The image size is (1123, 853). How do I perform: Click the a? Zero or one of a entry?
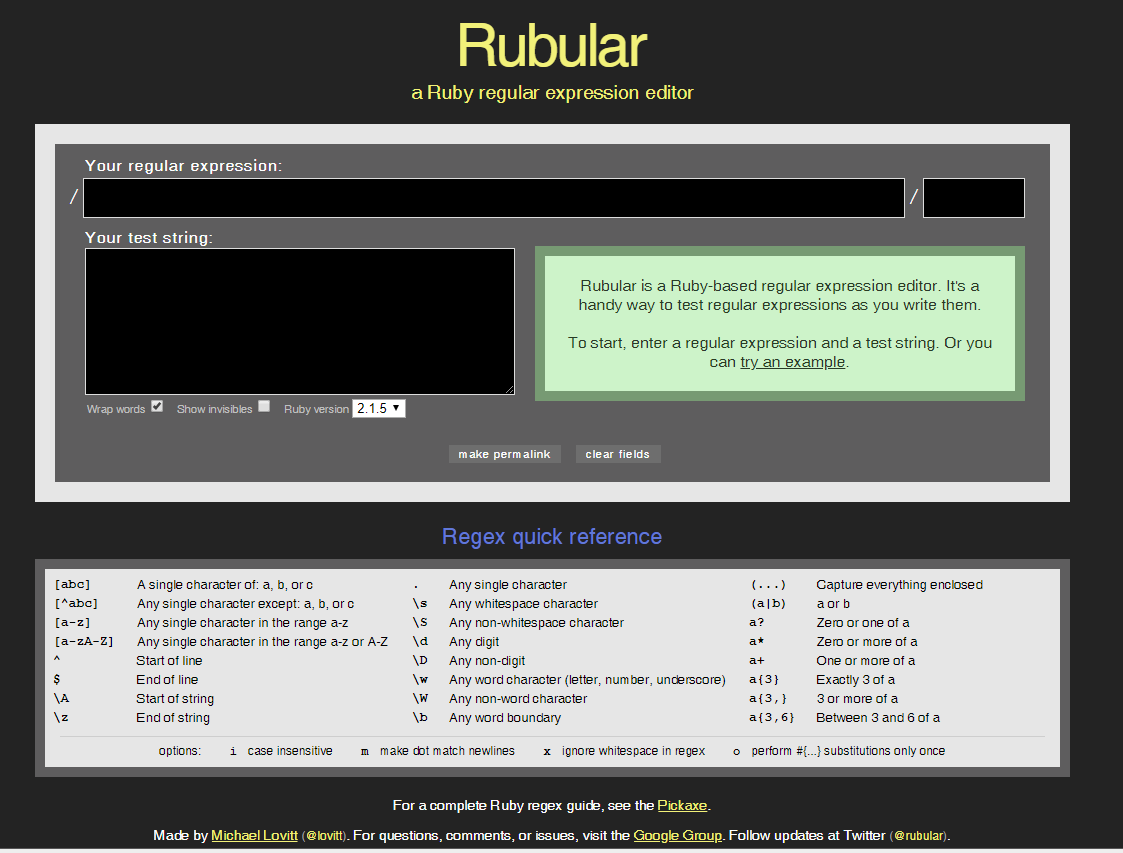(829, 622)
